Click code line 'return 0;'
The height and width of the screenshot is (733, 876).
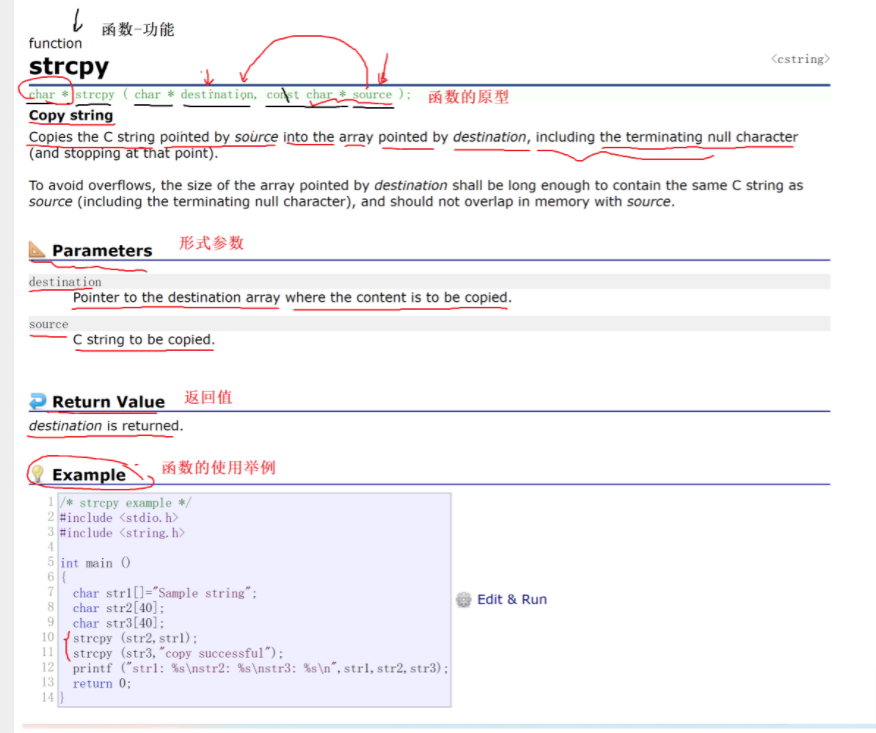(102, 683)
